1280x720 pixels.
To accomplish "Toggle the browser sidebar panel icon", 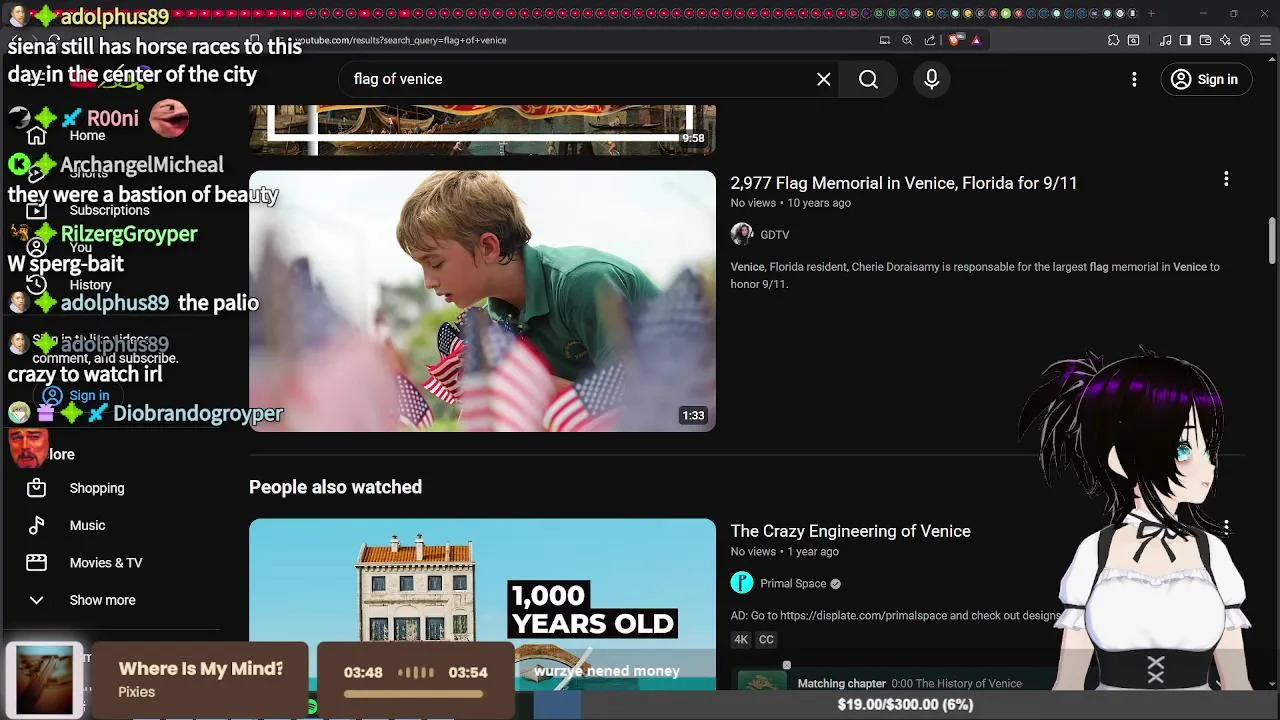I will (x=1185, y=40).
